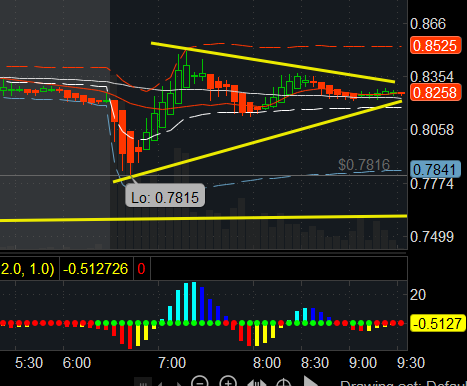
Task: Click the 7:00 time axis label
Action: [x=172, y=363]
